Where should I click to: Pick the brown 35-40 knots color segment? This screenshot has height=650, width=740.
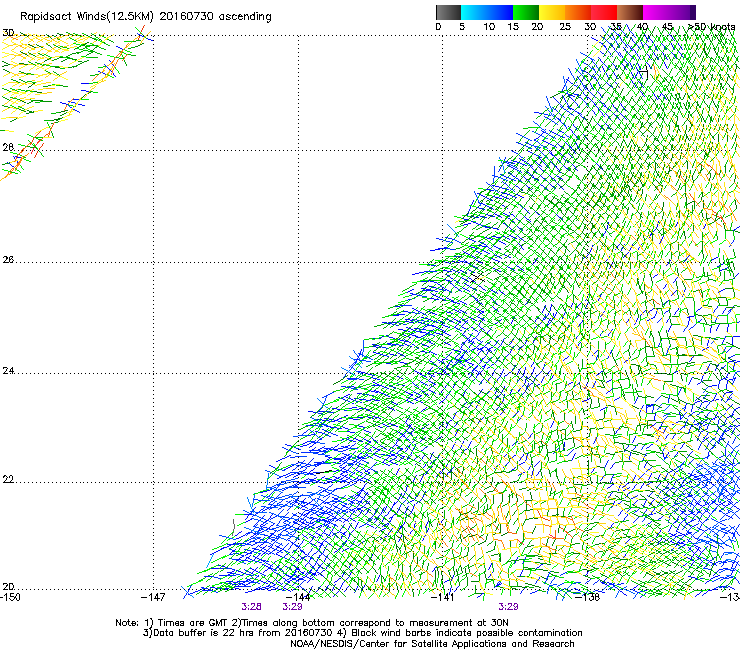click(630, 12)
